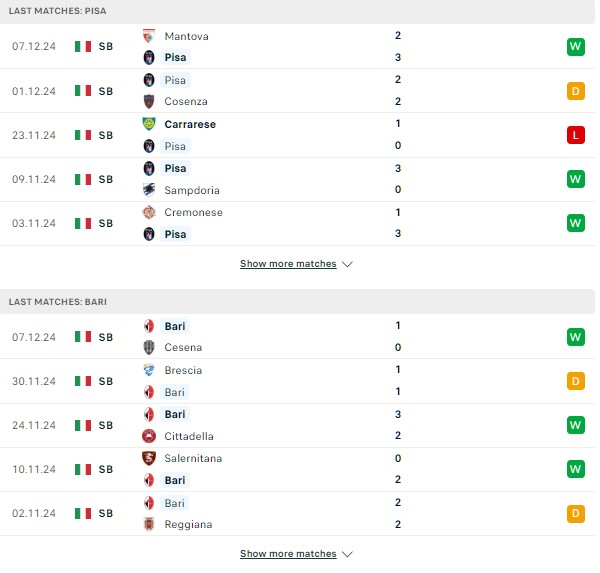The height and width of the screenshot is (573, 600).
Task: Click the Cosenza team crest icon
Action: (x=149, y=101)
